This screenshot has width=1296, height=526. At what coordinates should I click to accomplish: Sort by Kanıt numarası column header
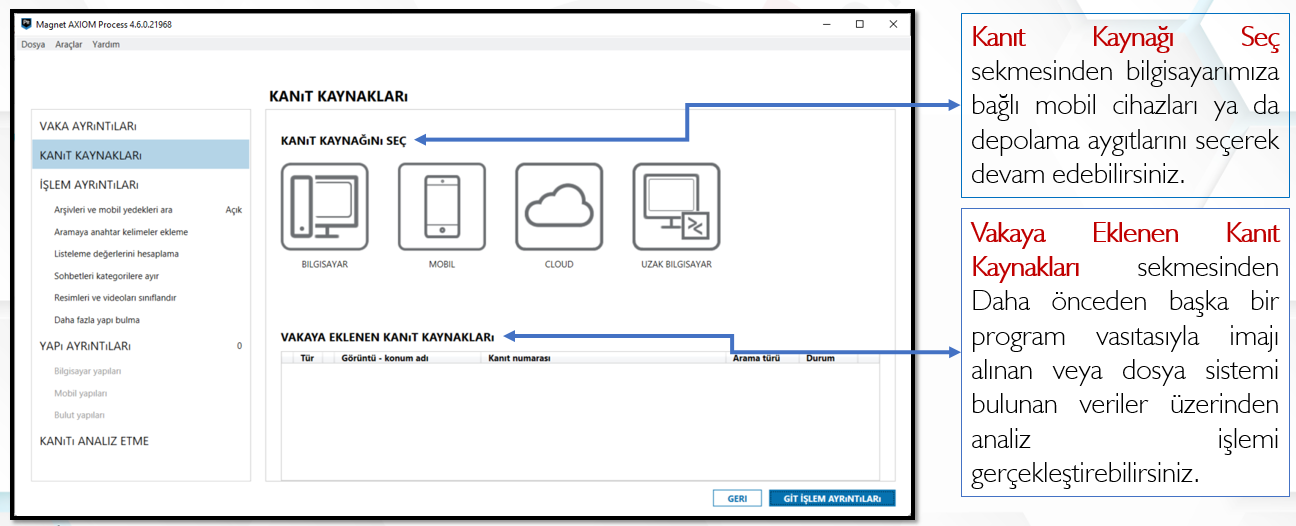pyautogui.click(x=520, y=358)
